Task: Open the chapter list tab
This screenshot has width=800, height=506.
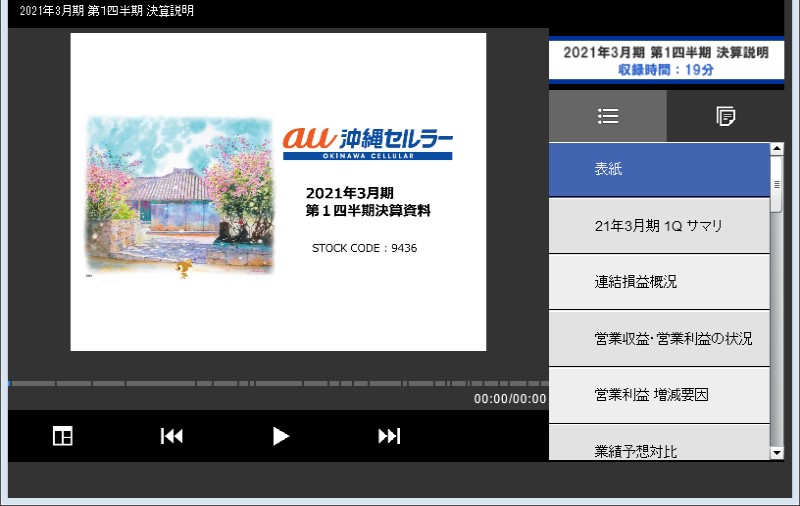Action: pos(608,116)
